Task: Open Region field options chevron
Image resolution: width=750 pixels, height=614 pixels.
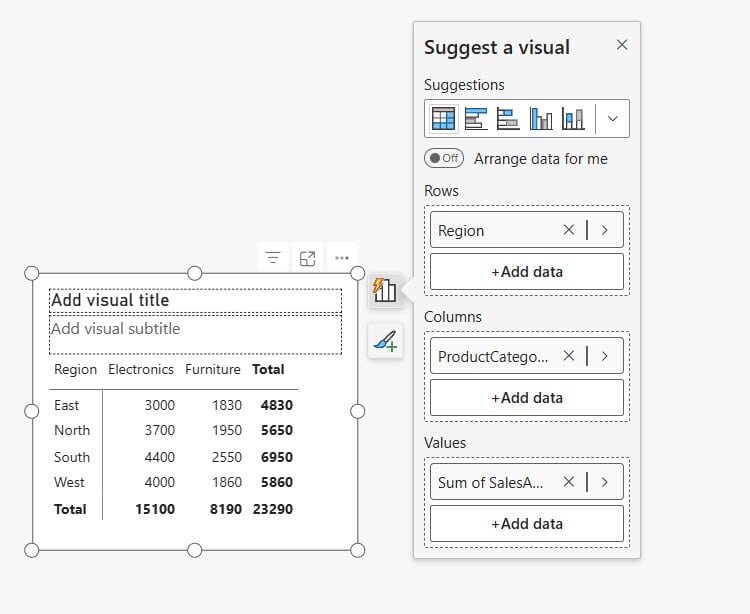Action: pyautogui.click(x=605, y=230)
